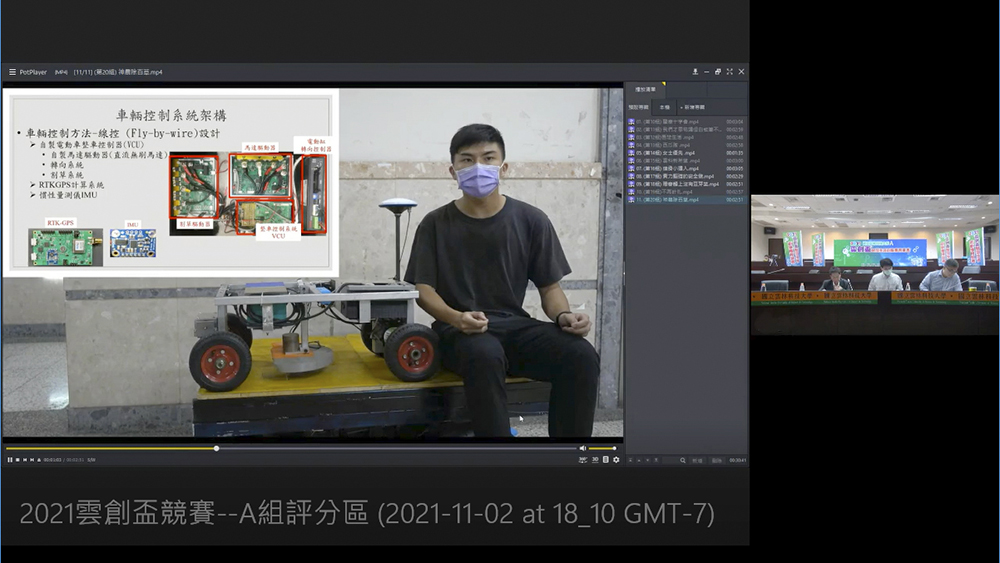Toggle 3D video mode

594,459
